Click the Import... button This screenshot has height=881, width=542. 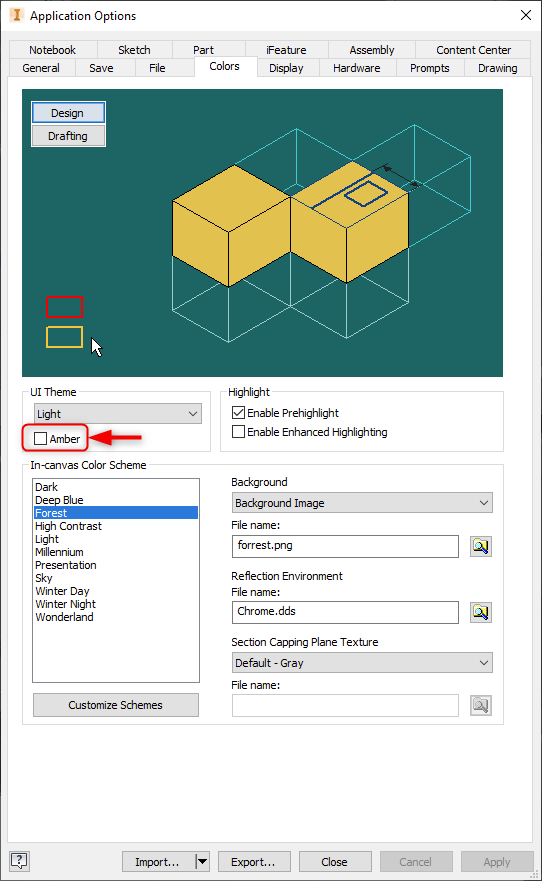click(x=158, y=861)
